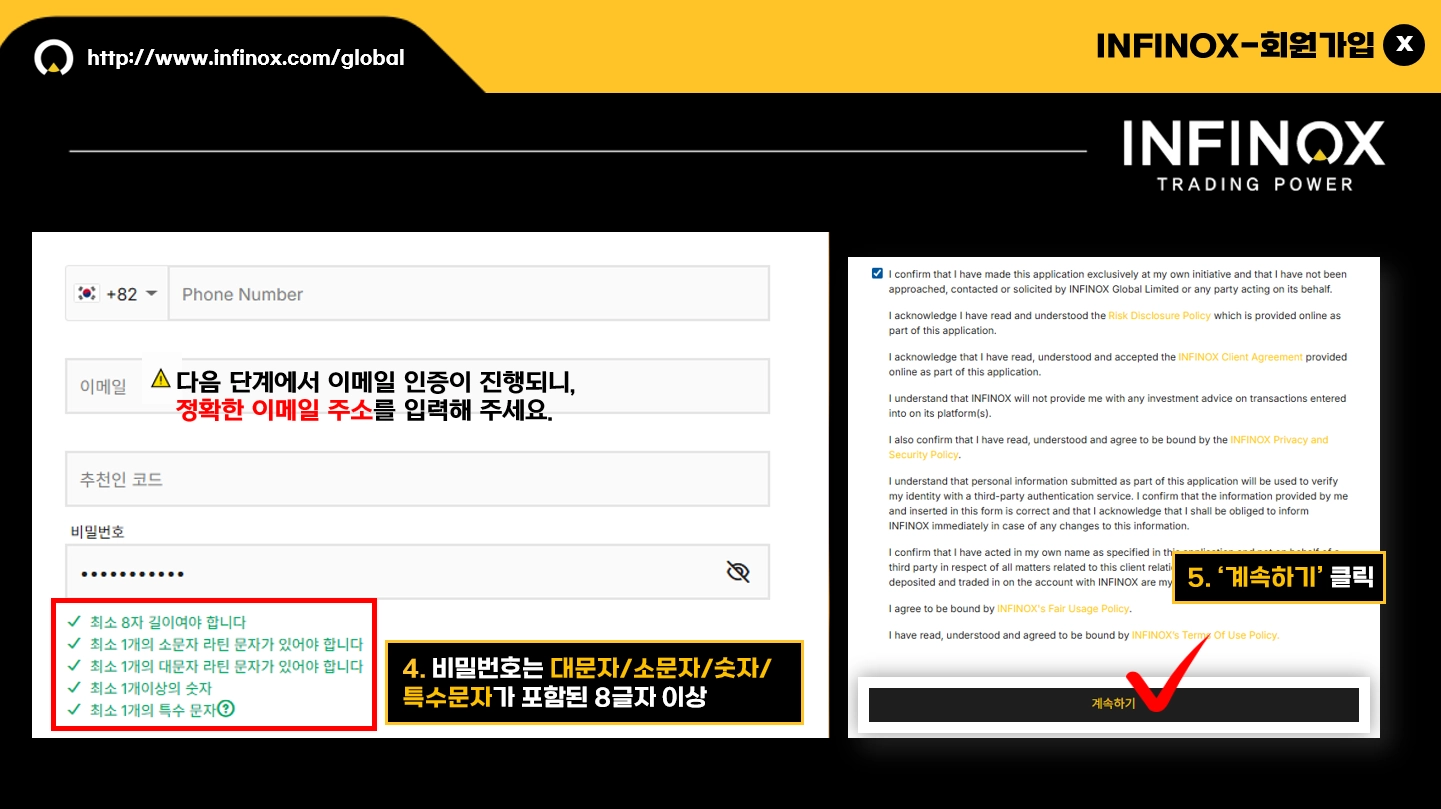This screenshot has width=1441, height=809.
Task: Click the 'I confirm that I have made this application' paragraph
Action: point(1118,281)
